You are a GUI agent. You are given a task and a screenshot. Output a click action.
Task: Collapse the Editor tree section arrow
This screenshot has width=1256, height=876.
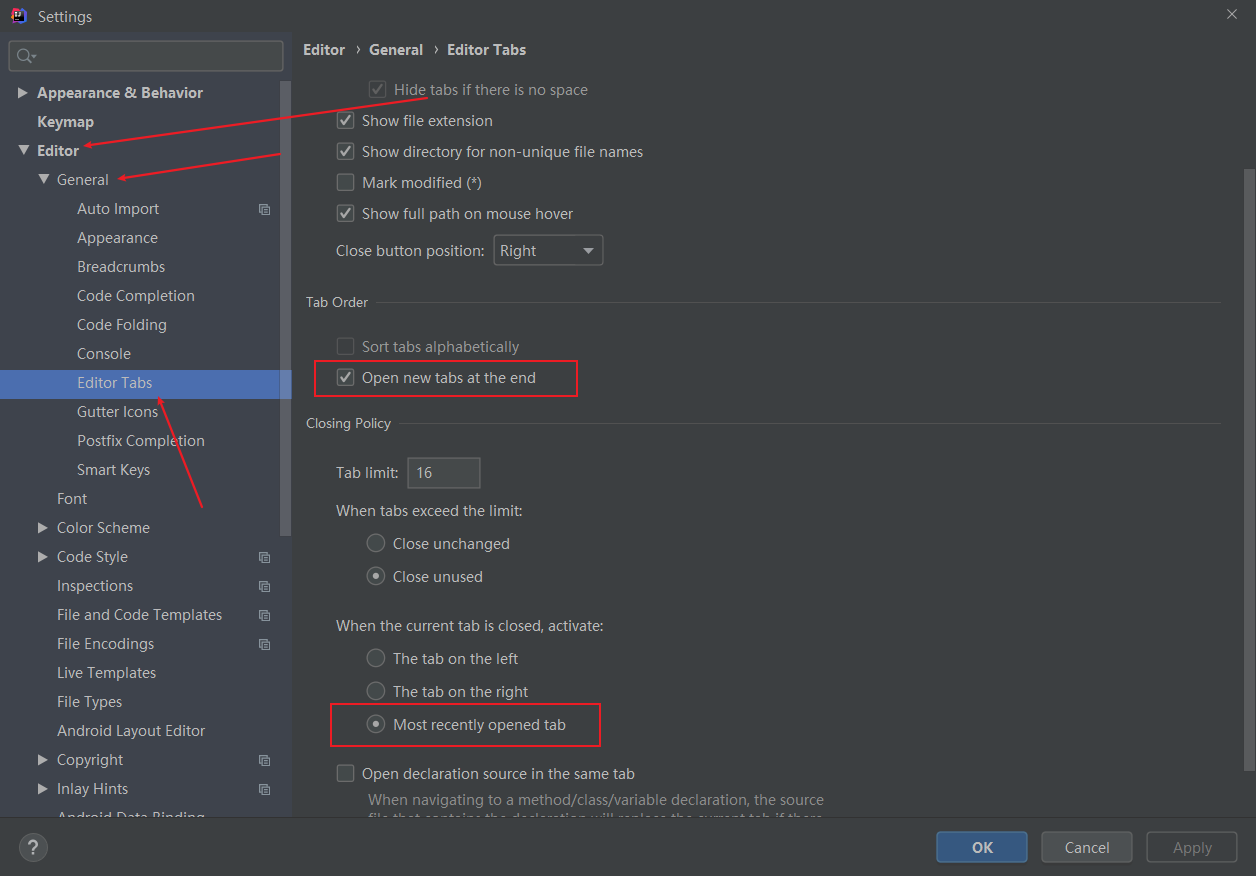tap(23, 151)
